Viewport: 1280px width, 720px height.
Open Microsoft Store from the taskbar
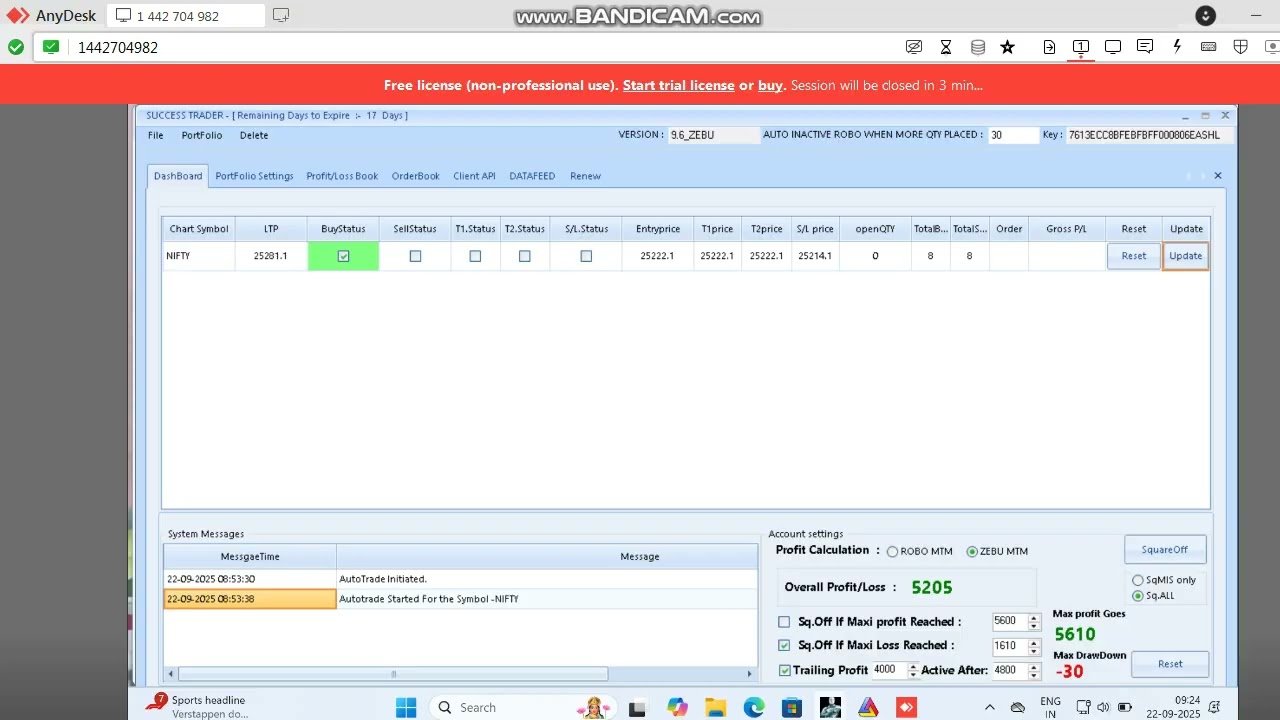click(792, 707)
